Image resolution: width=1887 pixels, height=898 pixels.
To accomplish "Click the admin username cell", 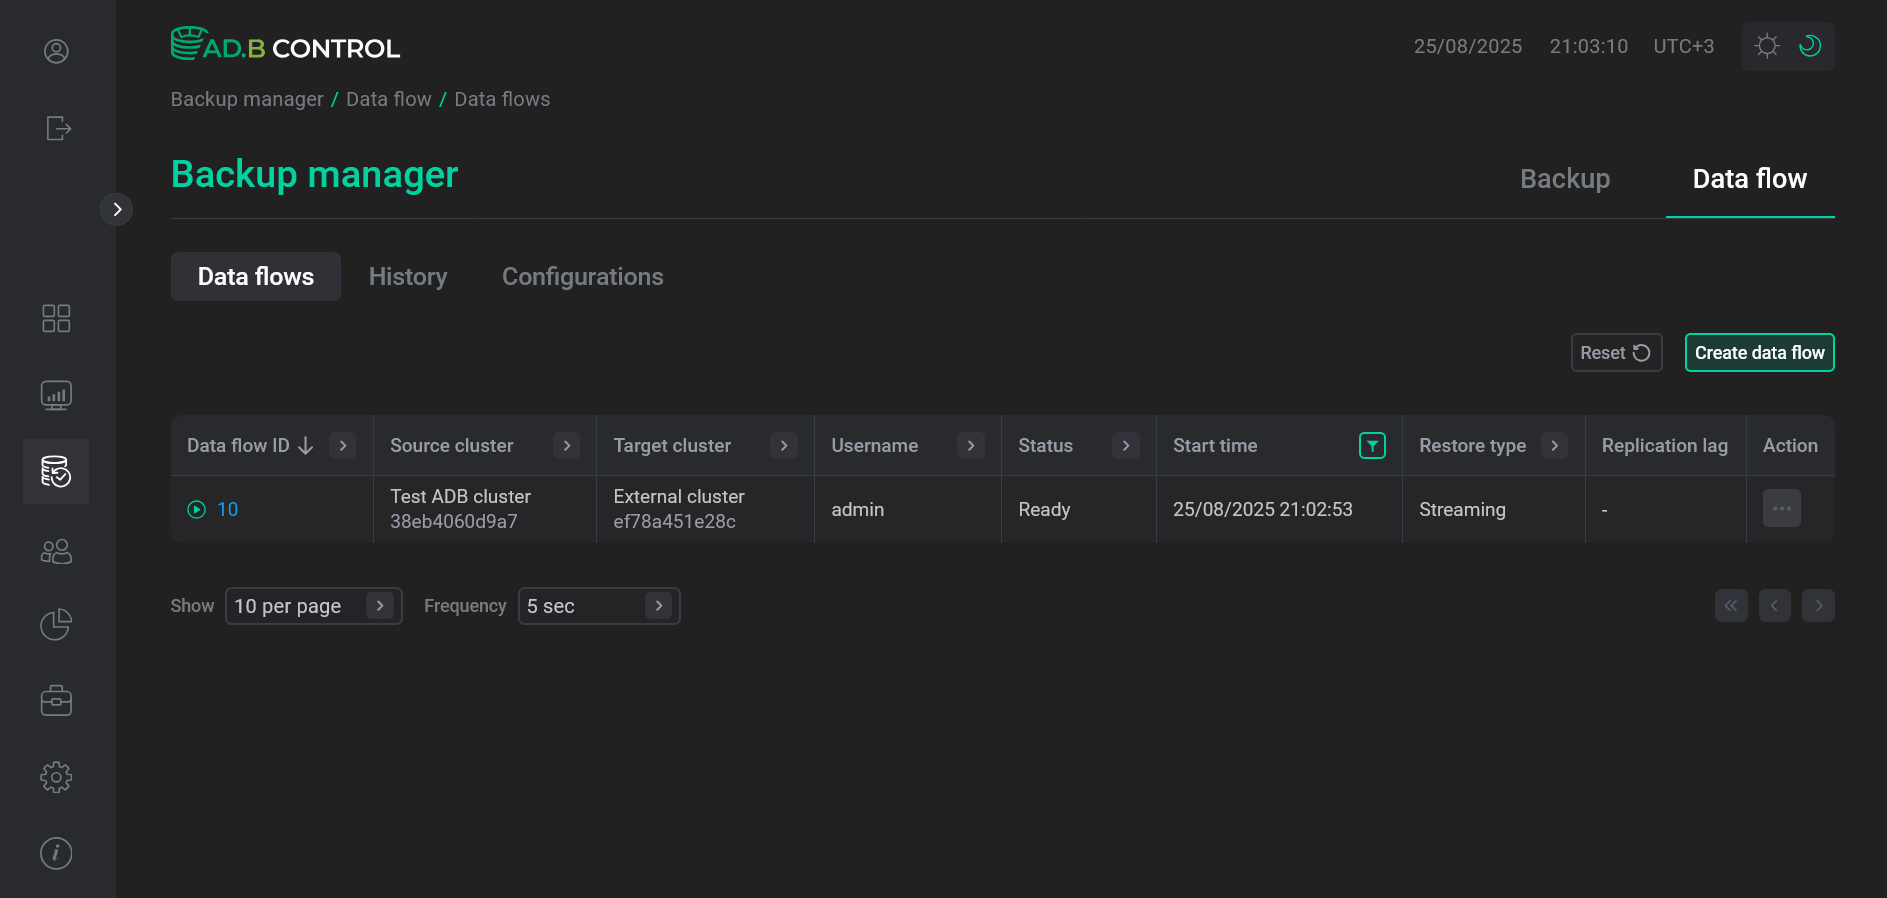I will (x=908, y=509).
